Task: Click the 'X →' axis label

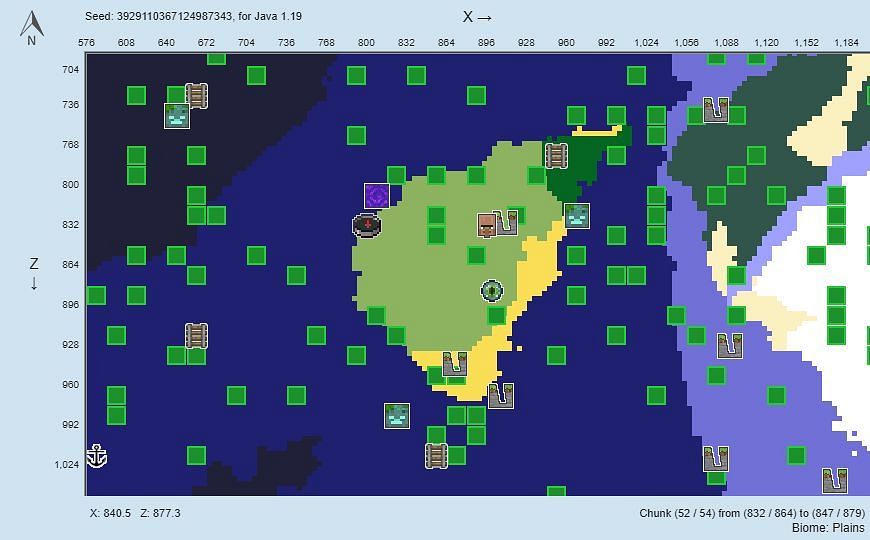Action: click(477, 17)
